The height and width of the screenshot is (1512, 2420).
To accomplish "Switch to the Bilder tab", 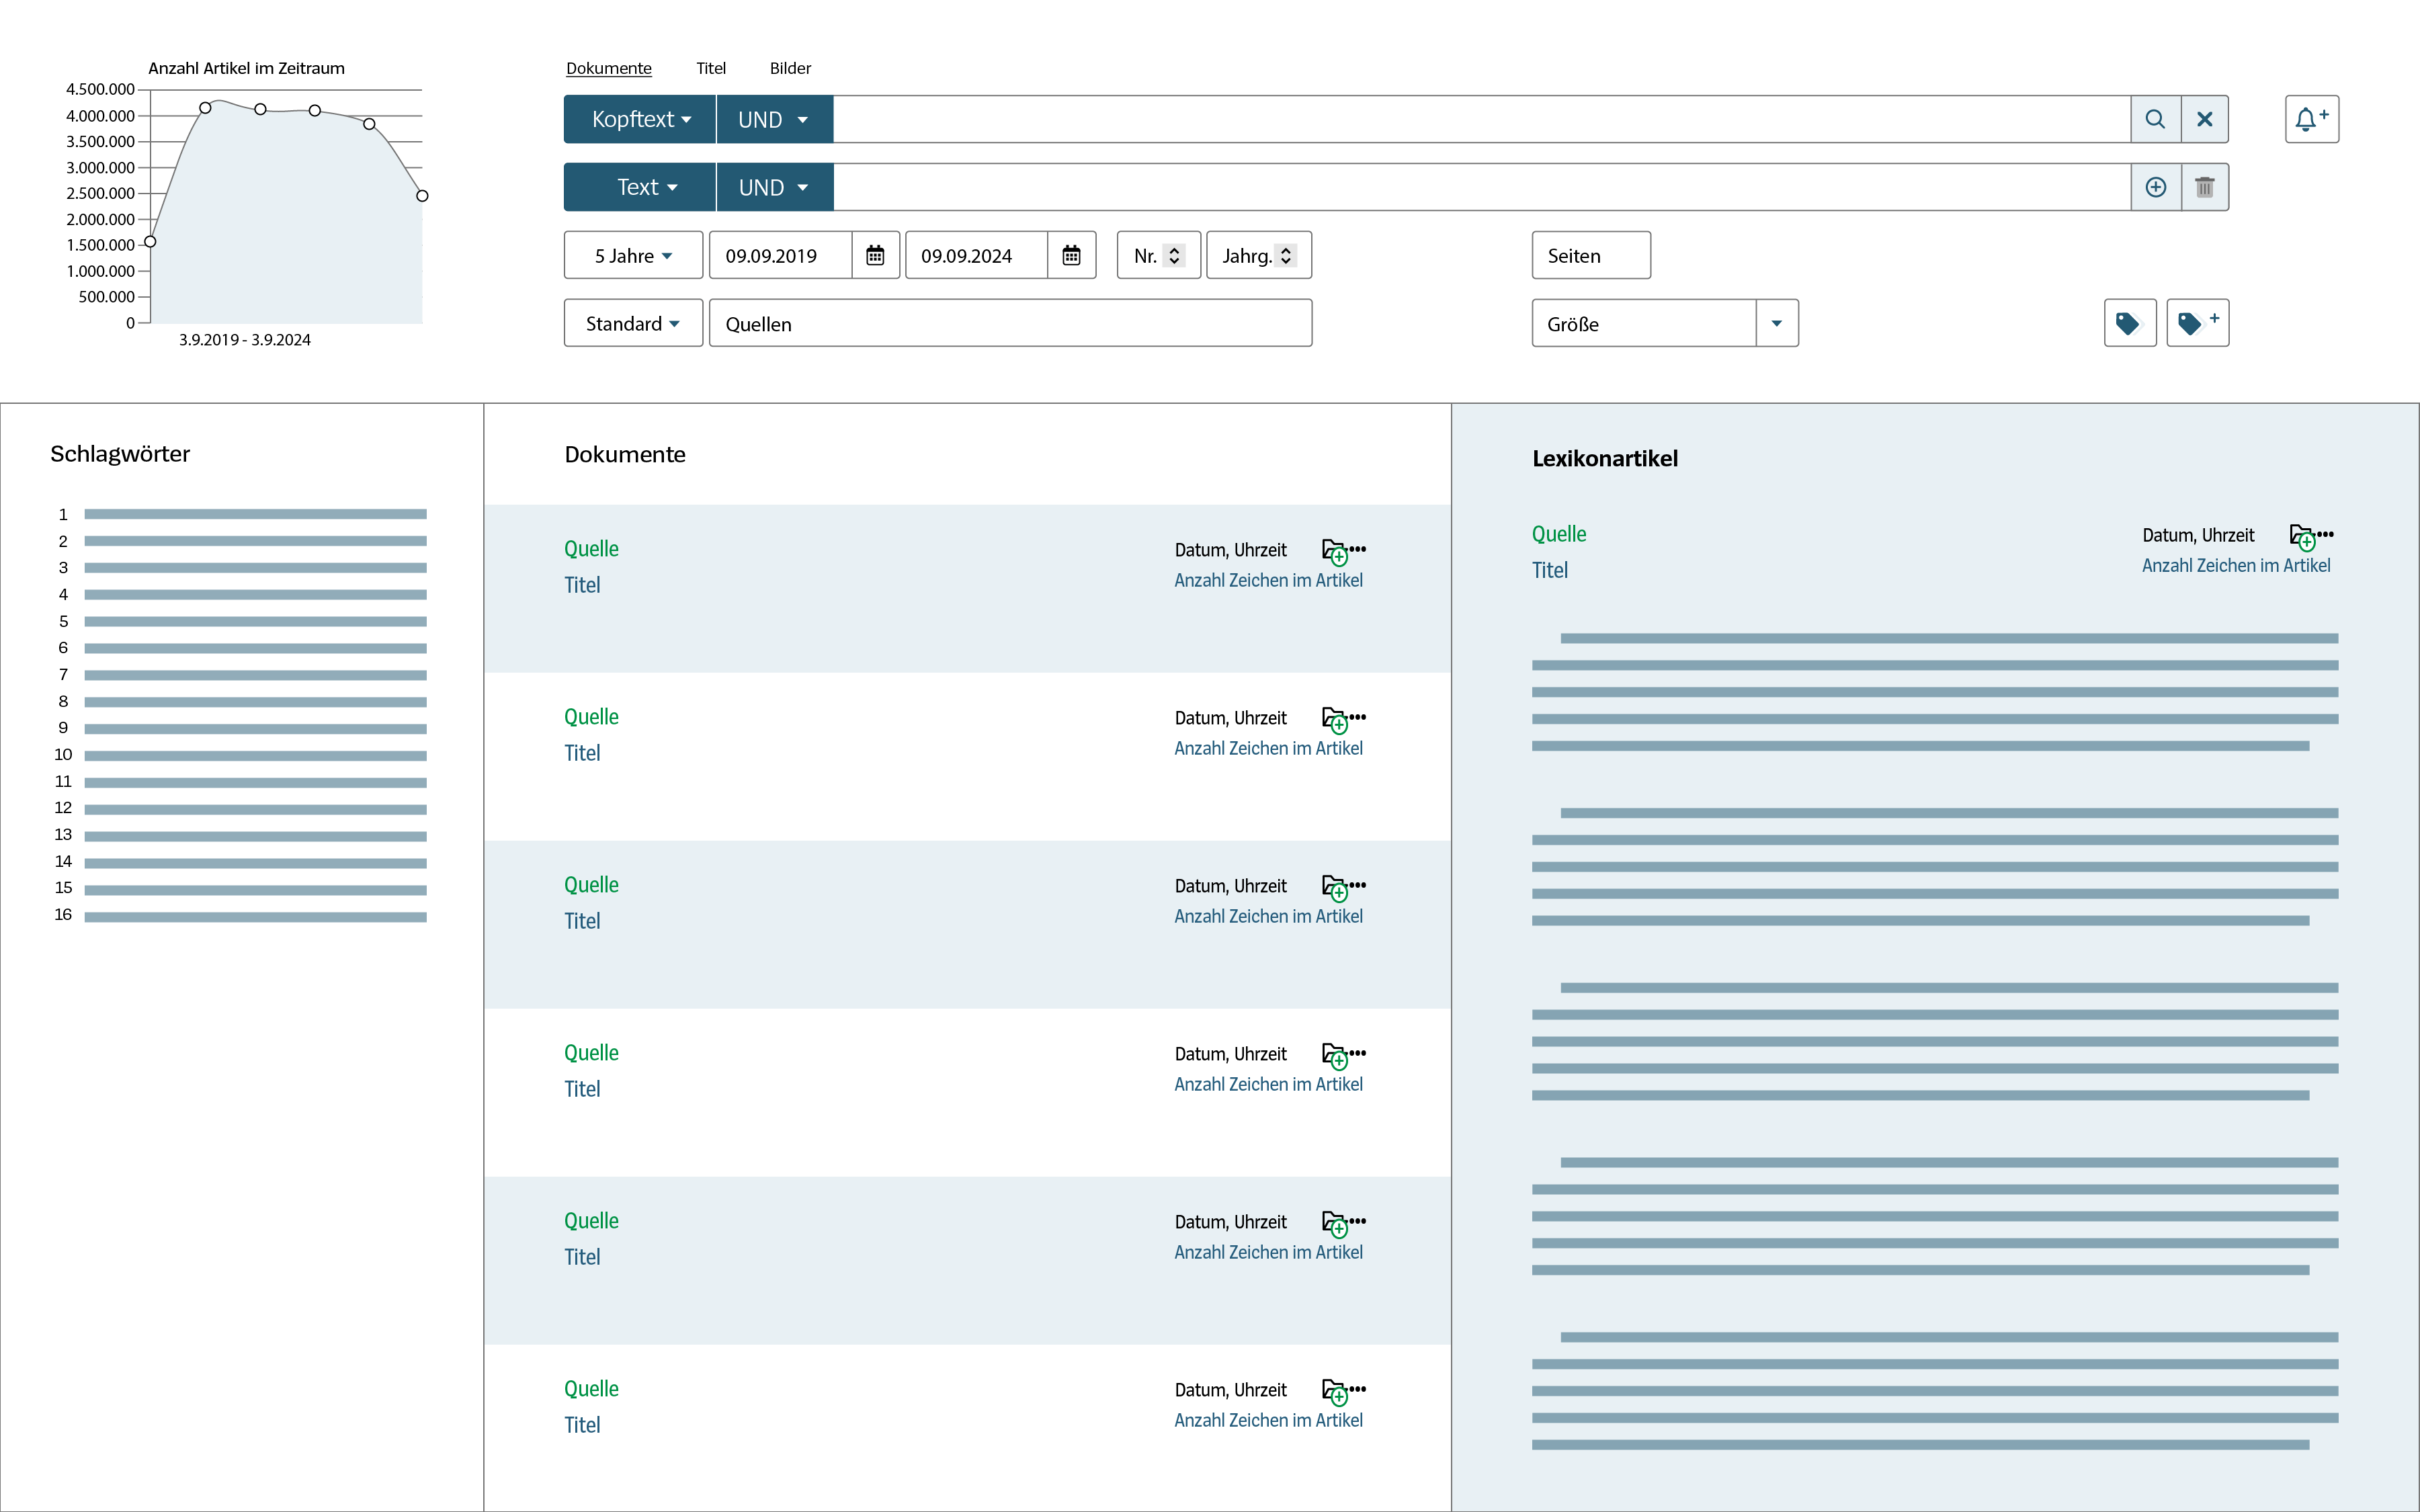I will click(x=790, y=68).
